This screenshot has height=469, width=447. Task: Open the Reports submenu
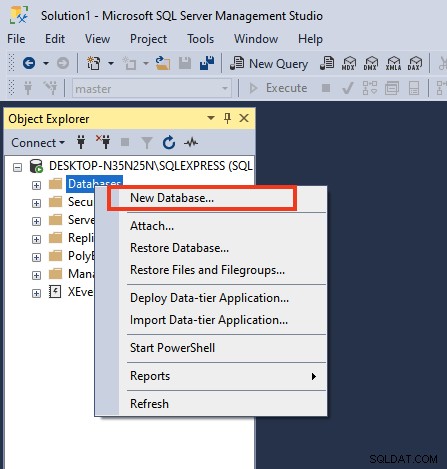click(x=211, y=376)
